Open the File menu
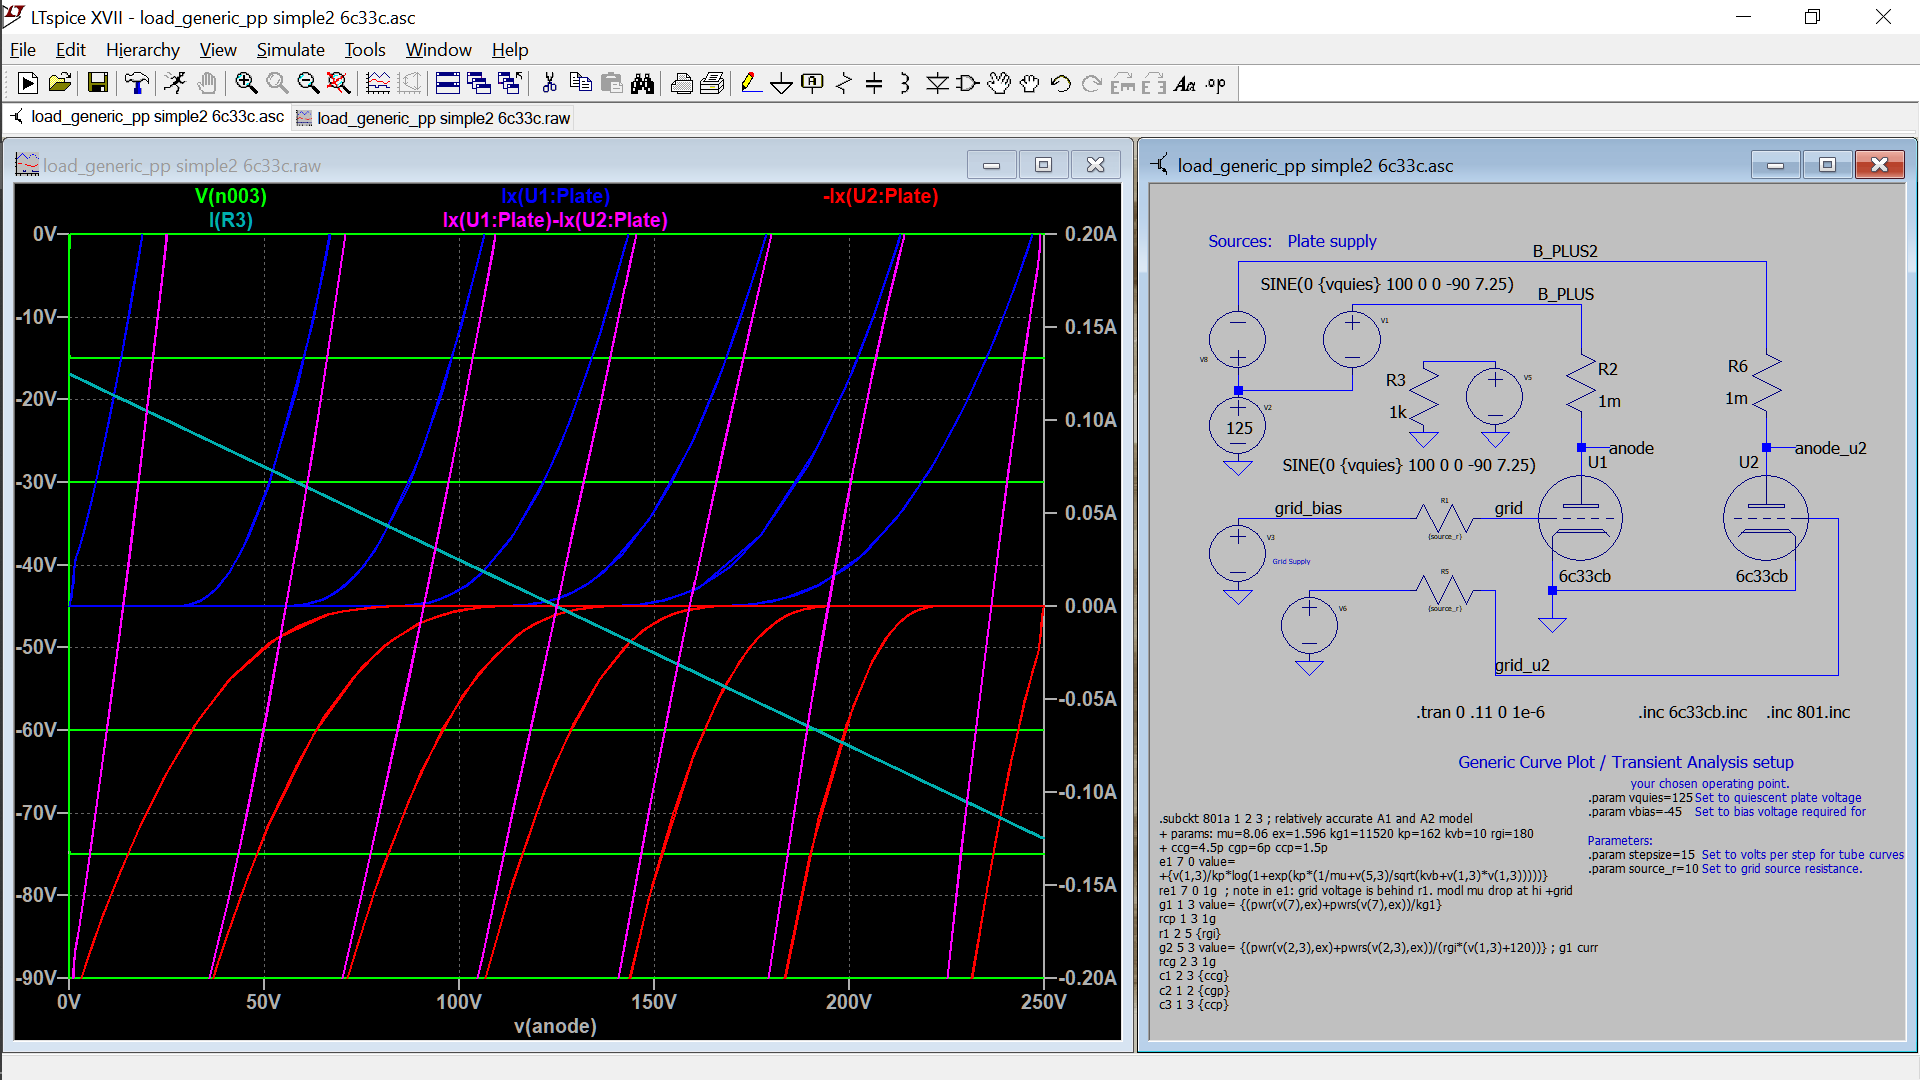Viewport: 1920px width, 1080px height. point(22,49)
